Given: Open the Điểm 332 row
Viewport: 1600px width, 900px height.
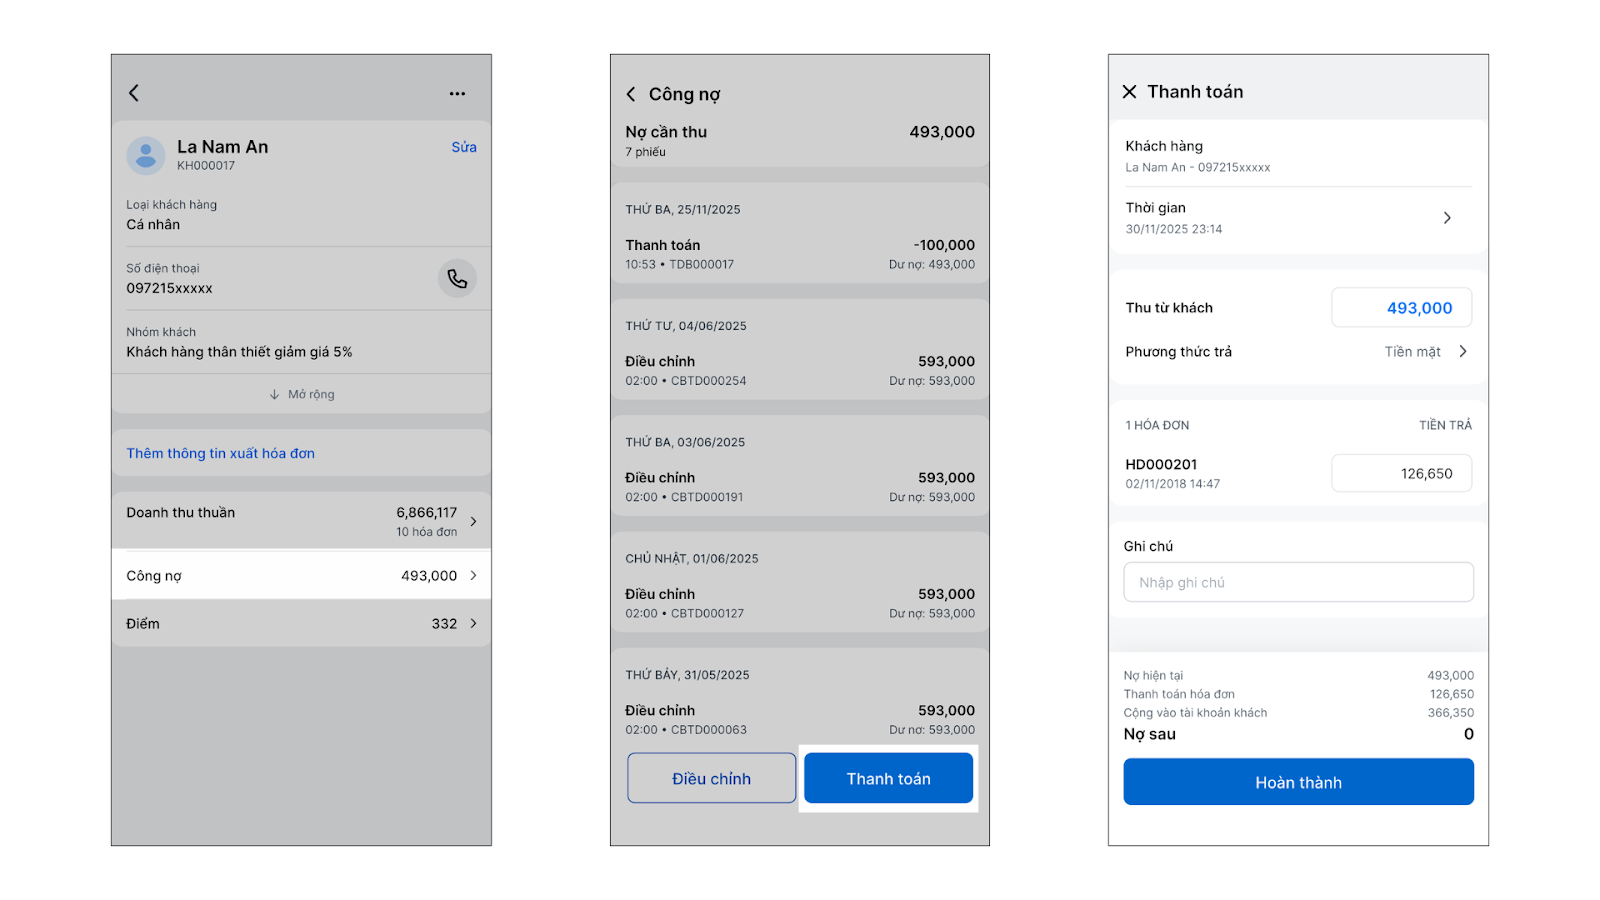Looking at the screenshot, I should coord(301,624).
